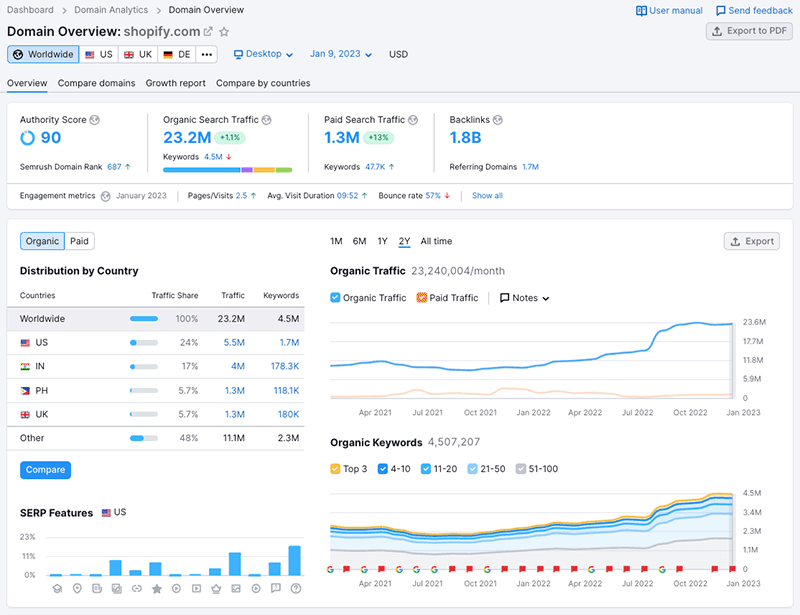Click the news page SERP feature icon

coord(97,589)
